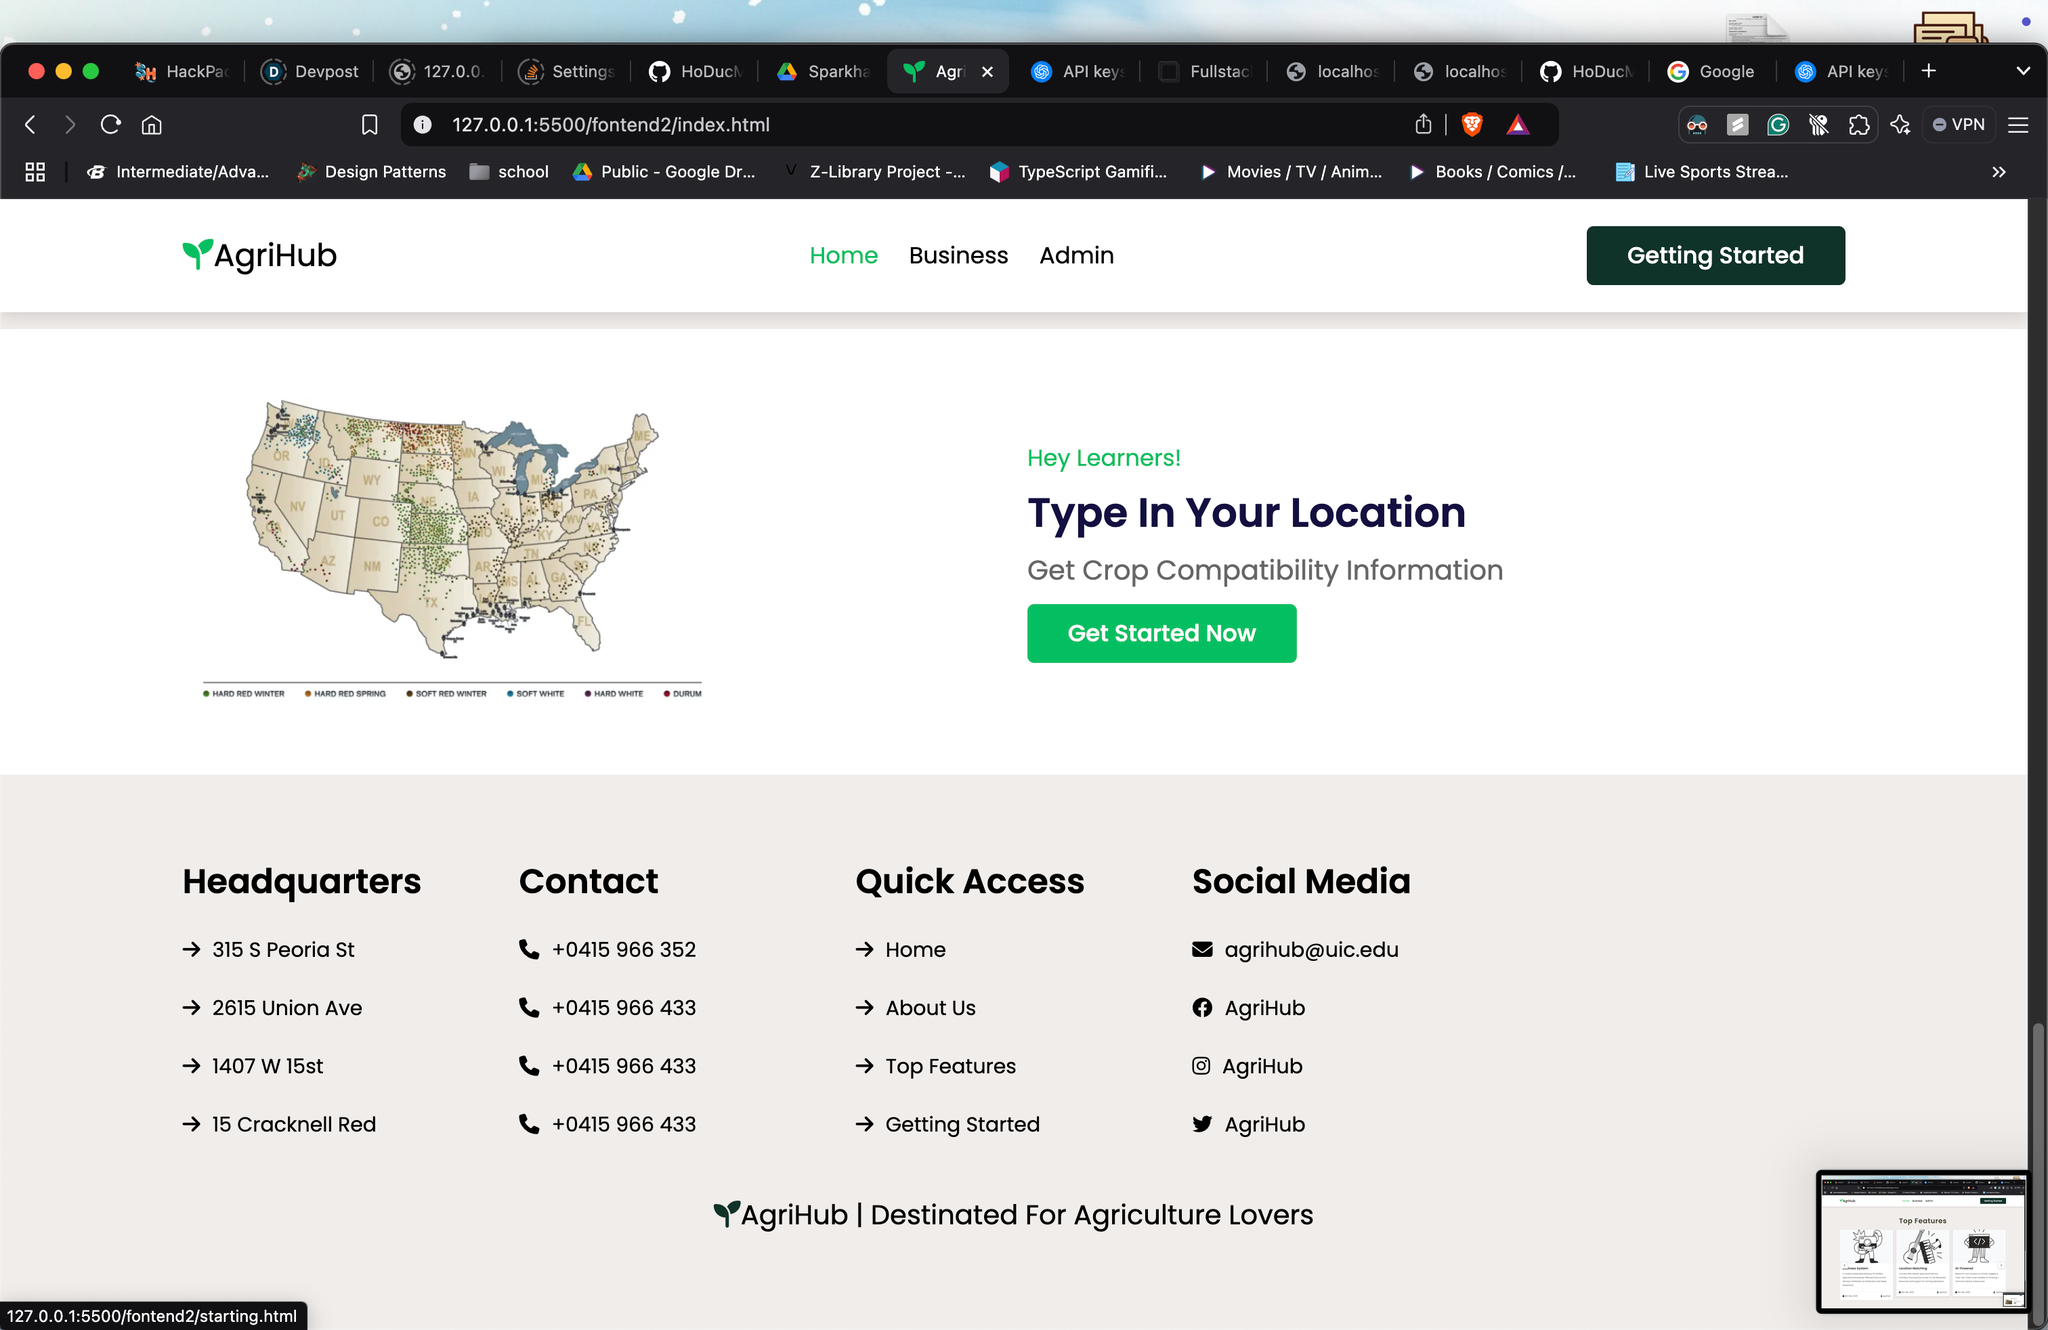Open the extensions puzzle piece icon
The width and height of the screenshot is (2048, 1330).
[1859, 125]
